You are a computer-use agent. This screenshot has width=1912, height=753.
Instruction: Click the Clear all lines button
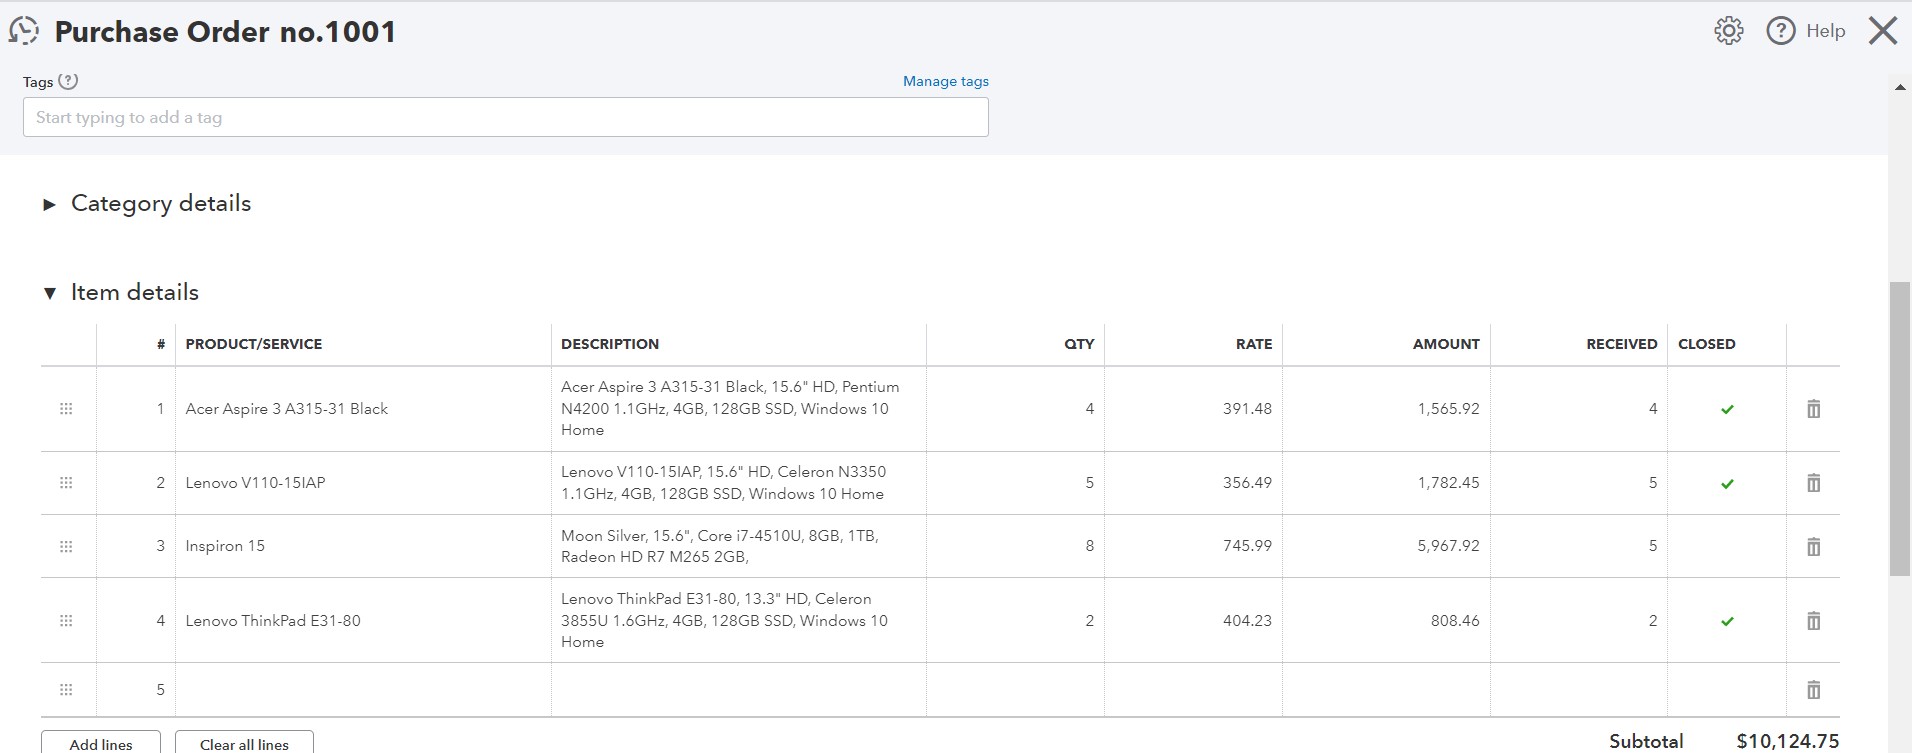pos(244,744)
